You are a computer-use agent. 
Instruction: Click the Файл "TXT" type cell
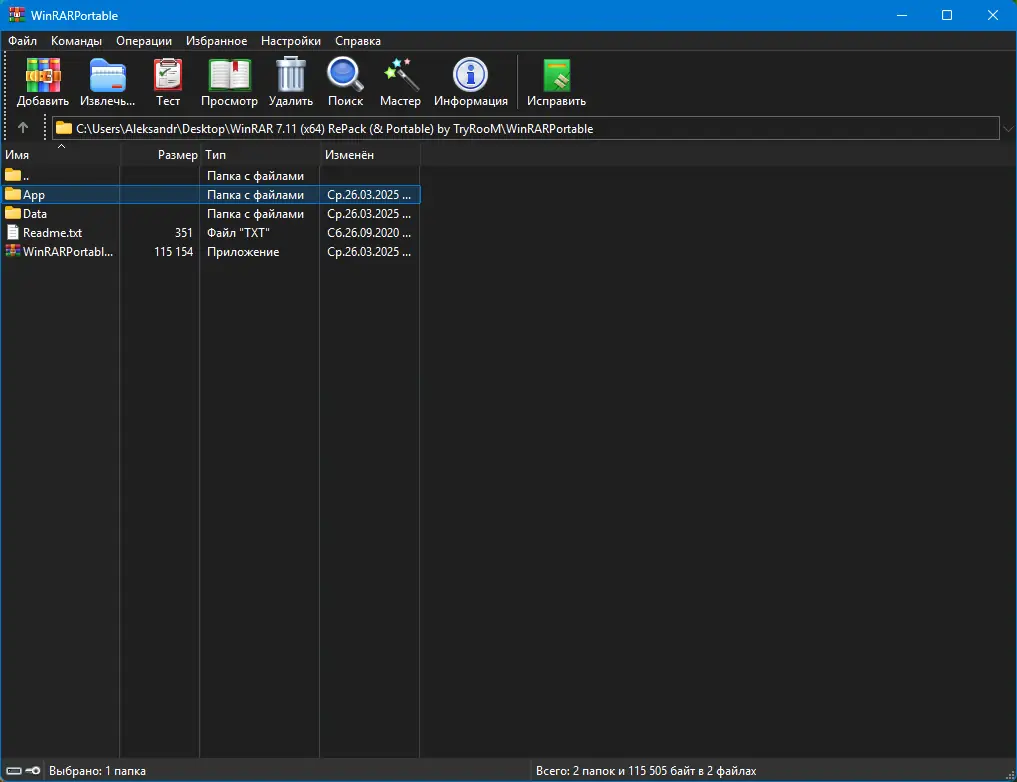point(238,232)
